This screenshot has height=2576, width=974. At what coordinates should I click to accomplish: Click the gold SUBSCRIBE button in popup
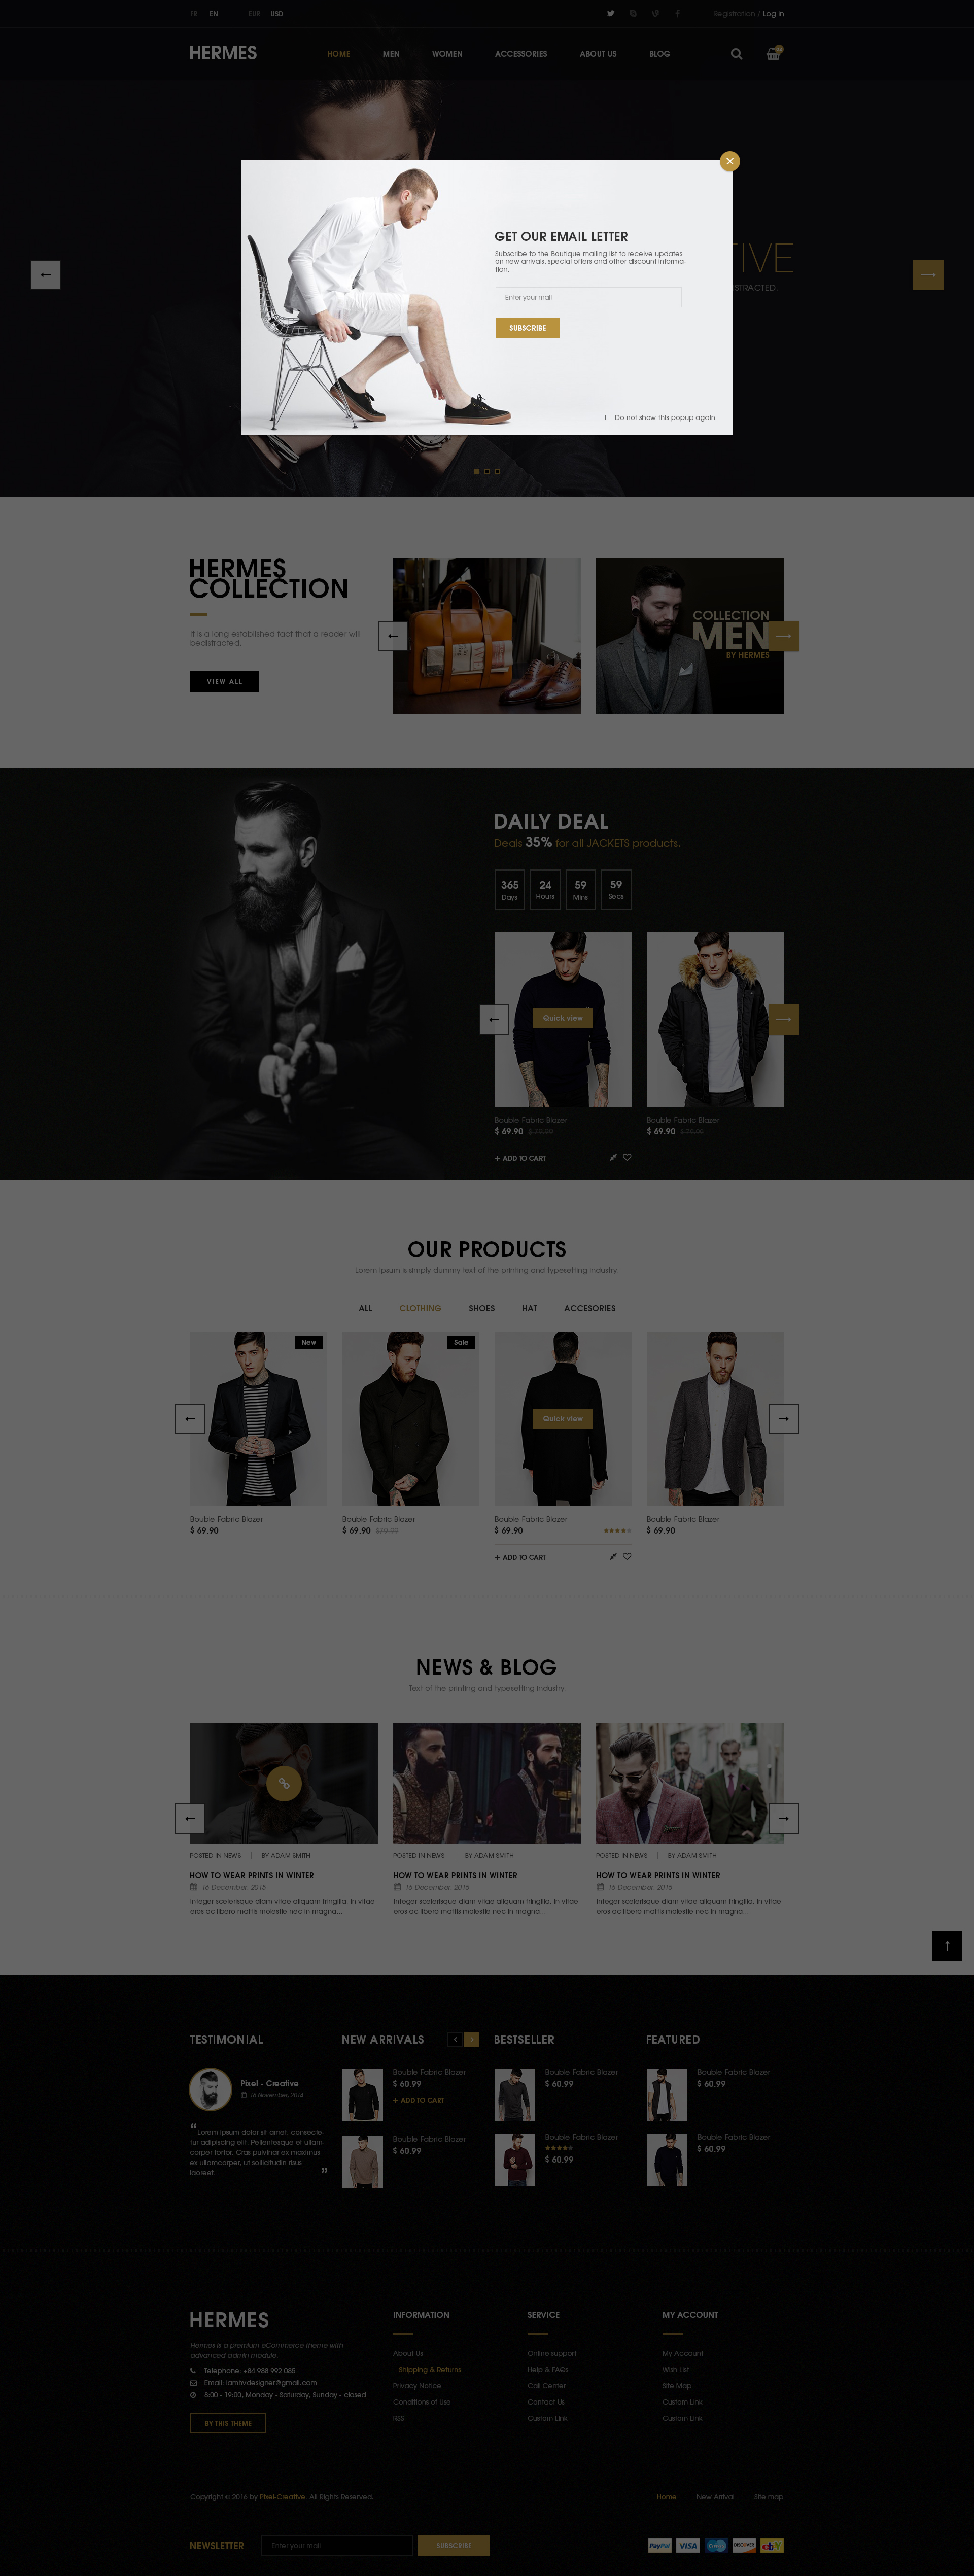527,328
